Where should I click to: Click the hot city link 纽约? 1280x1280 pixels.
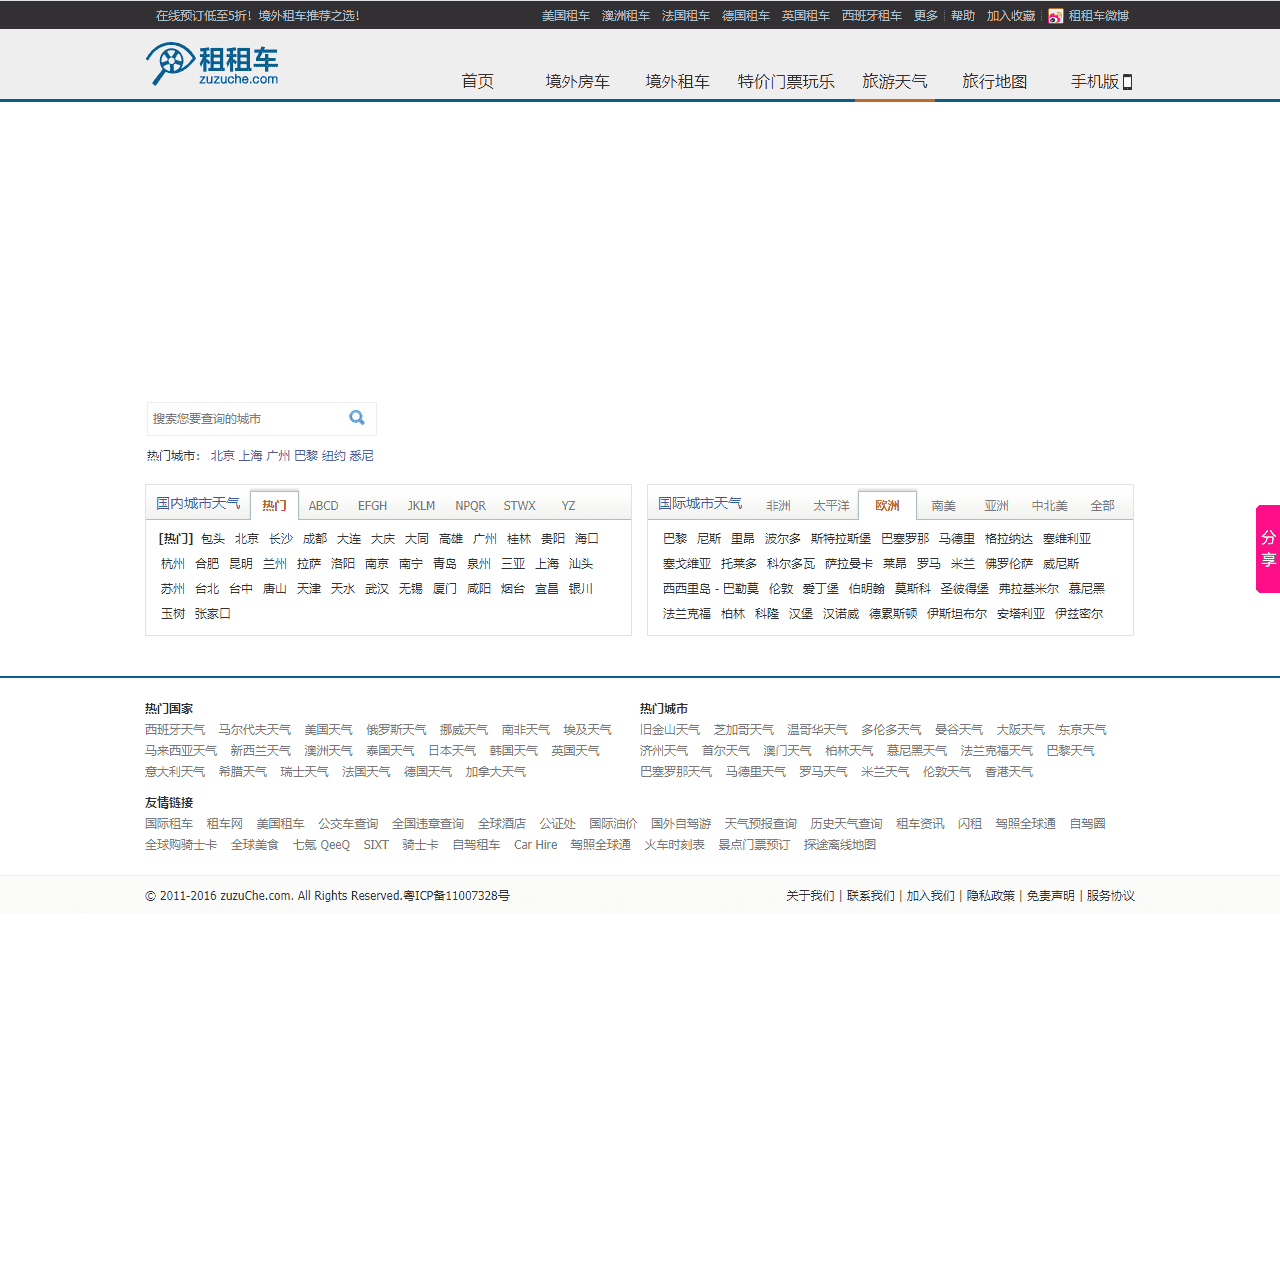tap(334, 456)
